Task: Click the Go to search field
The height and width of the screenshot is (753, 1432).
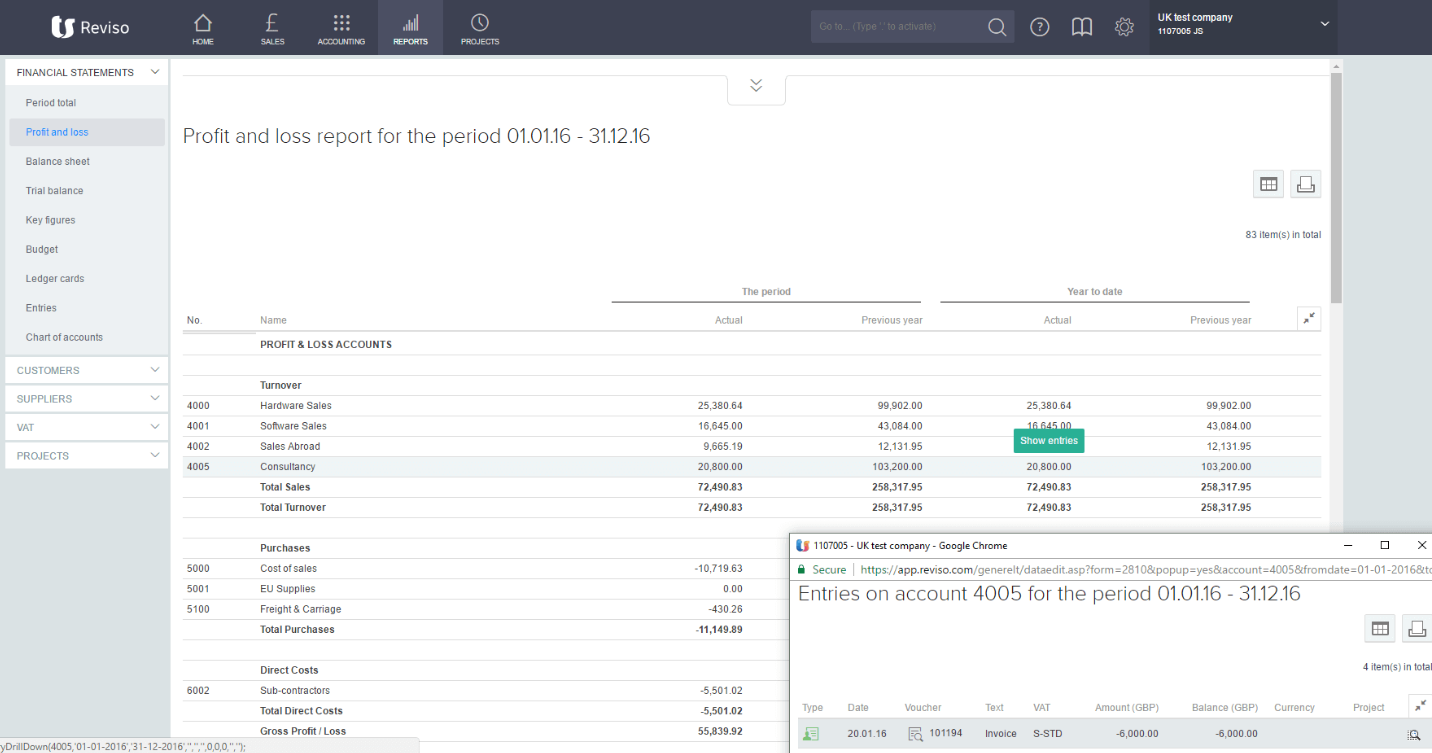Action: 895,27
